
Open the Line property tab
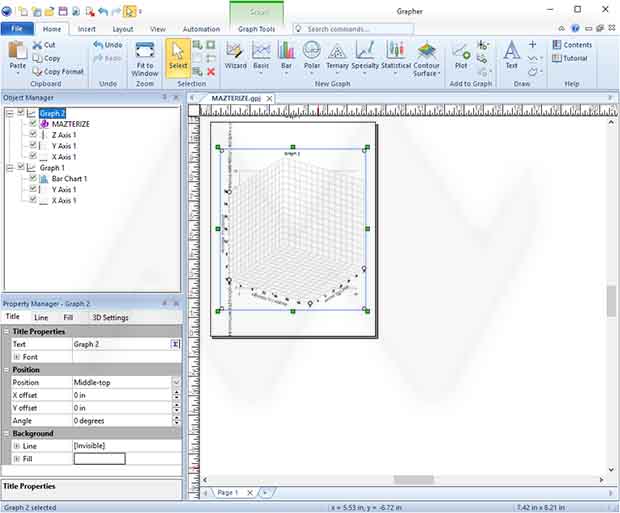point(41,317)
